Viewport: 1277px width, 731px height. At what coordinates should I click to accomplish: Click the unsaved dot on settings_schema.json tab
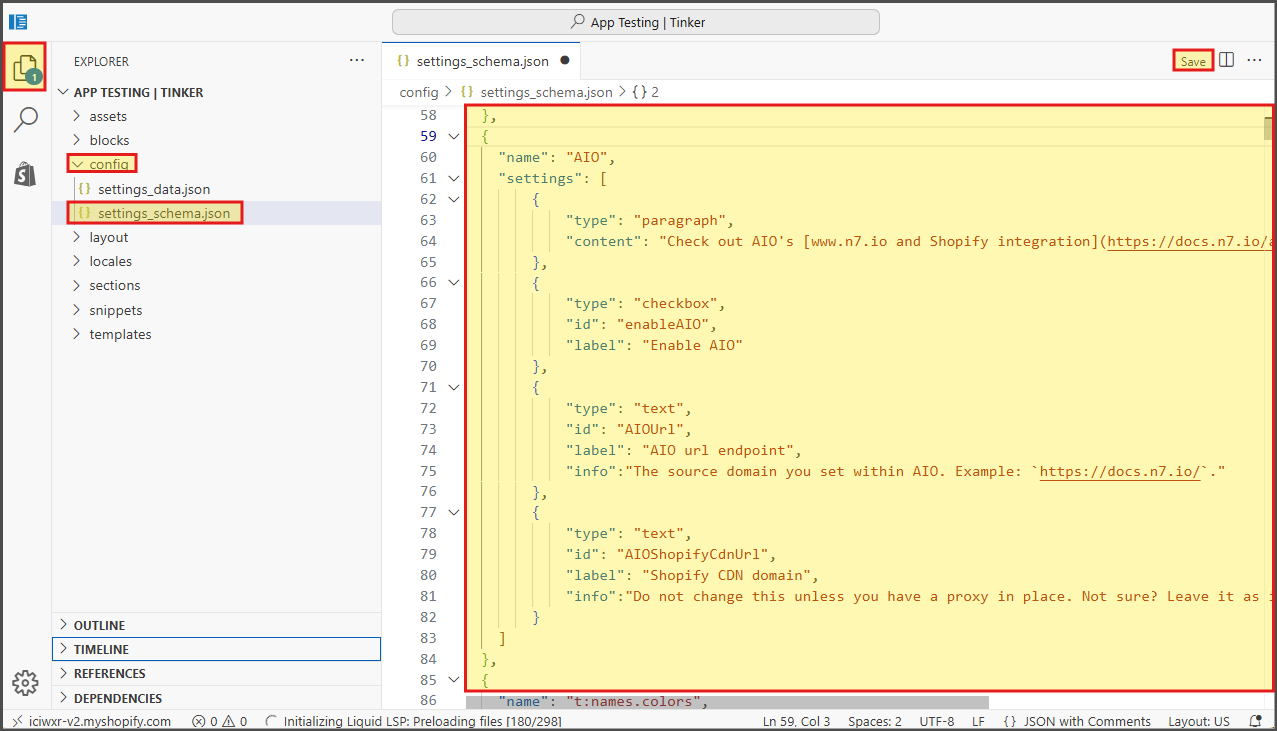click(564, 60)
